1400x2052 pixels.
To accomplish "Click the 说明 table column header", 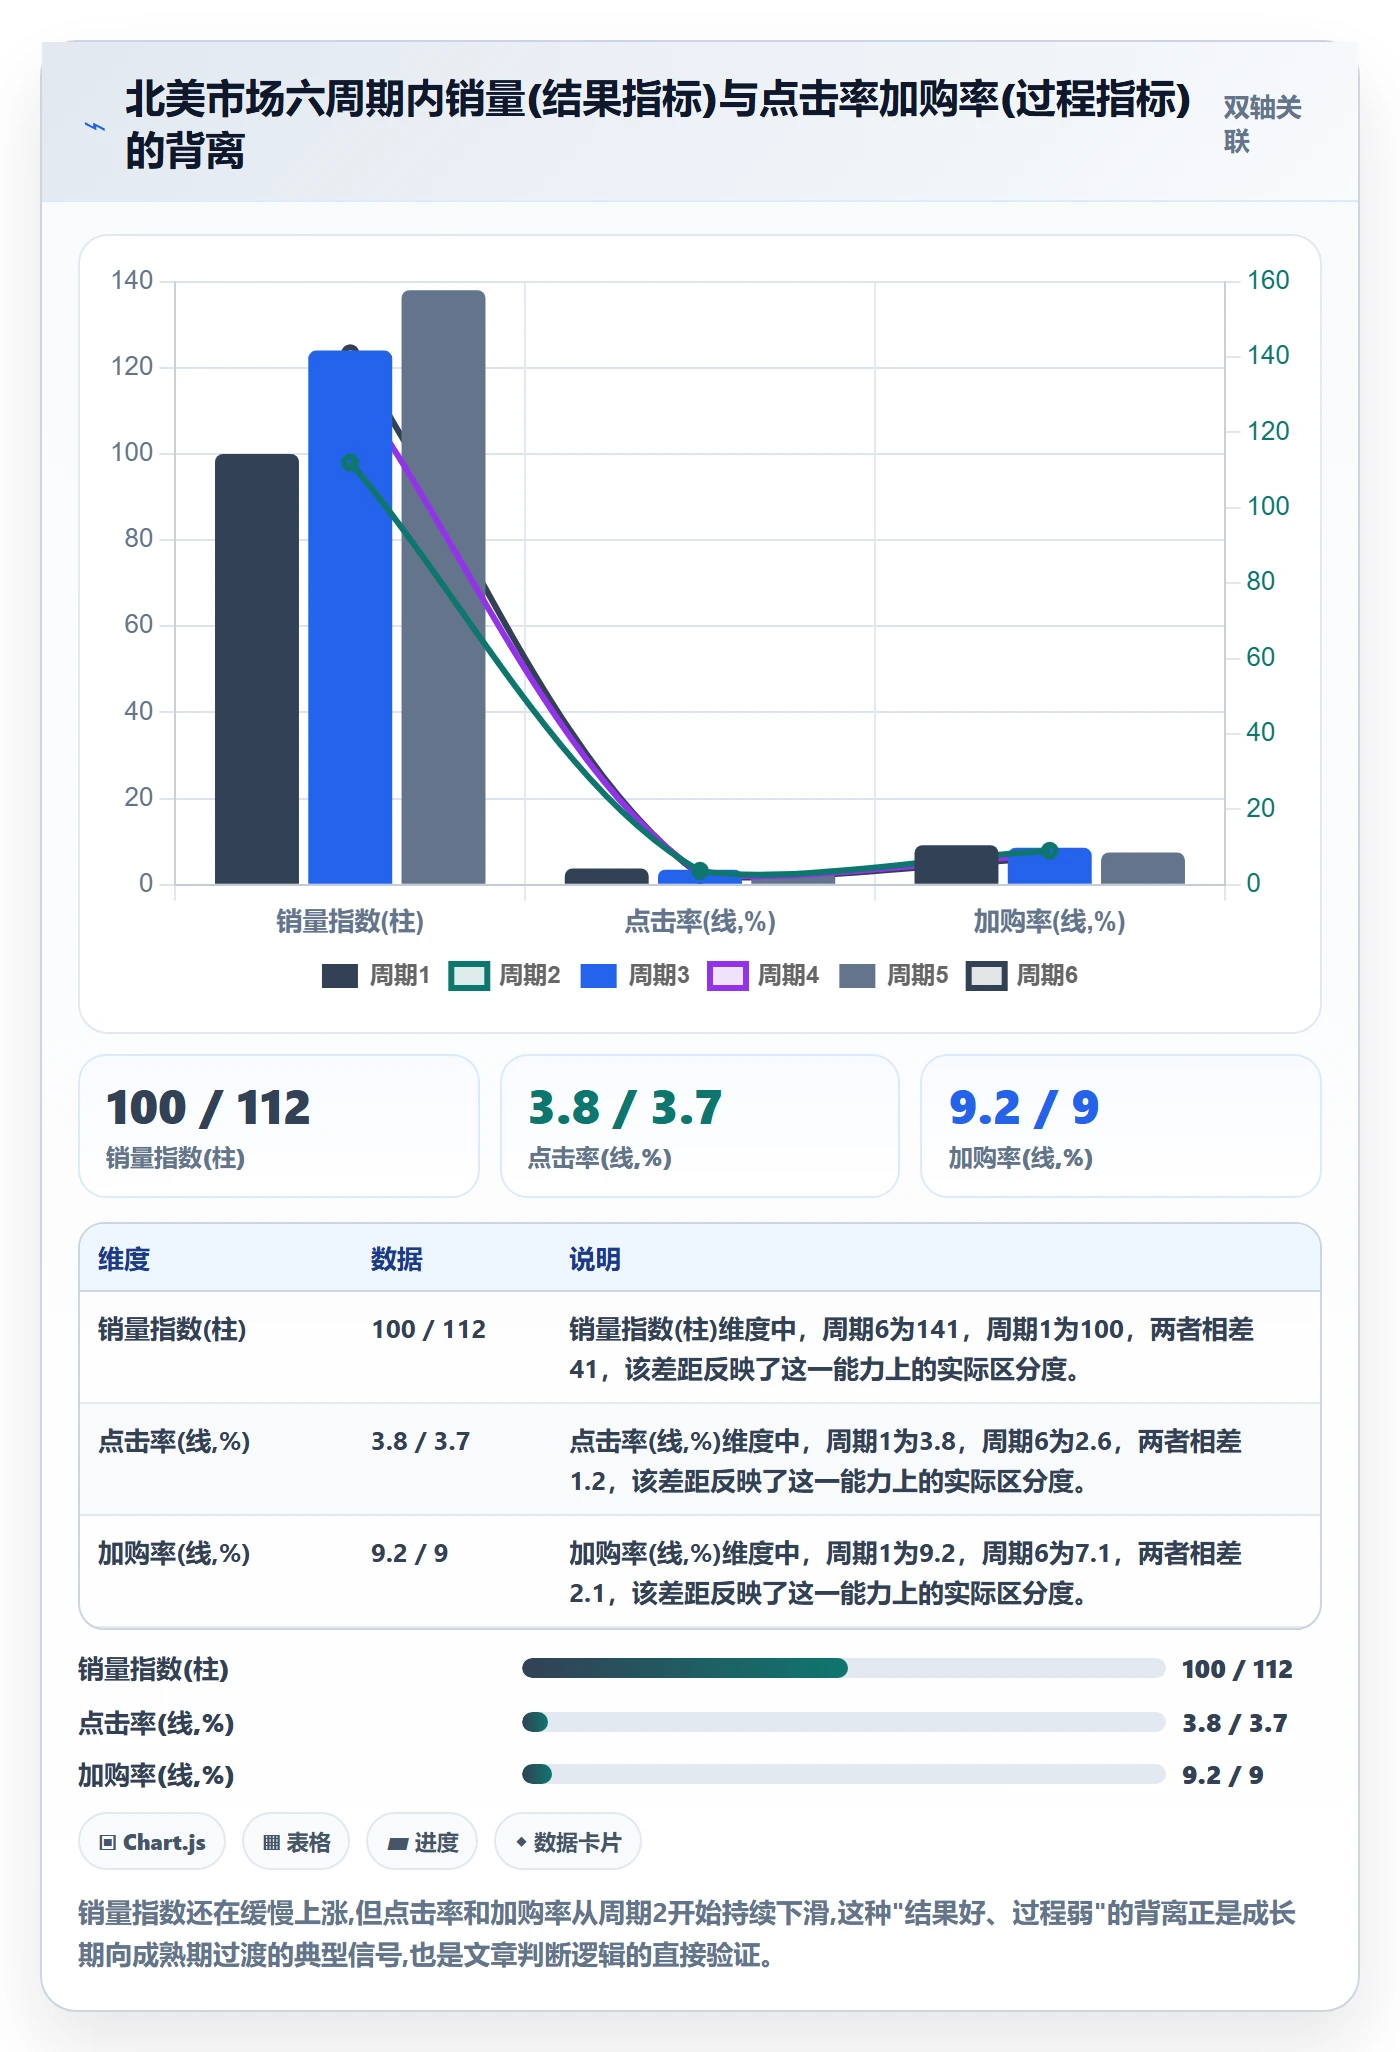I will [595, 1259].
